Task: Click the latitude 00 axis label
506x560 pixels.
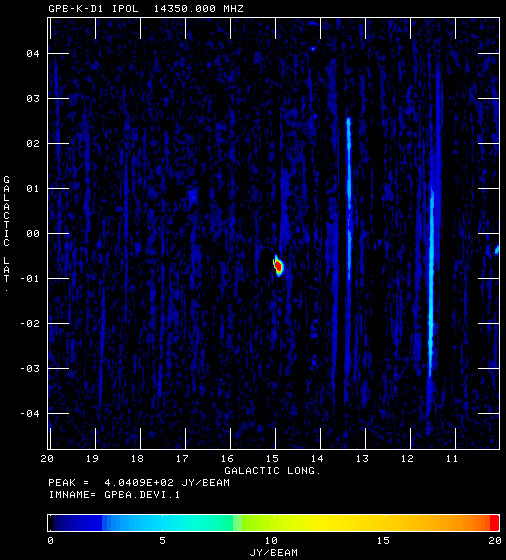Action: point(32,234)
